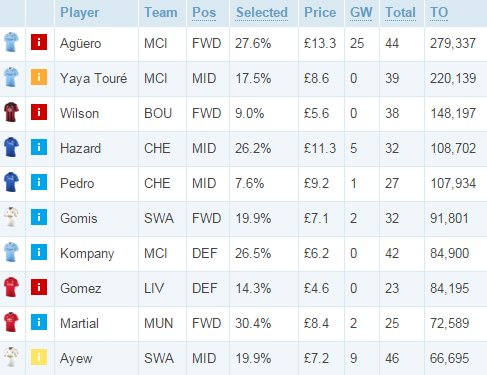The height and width of the screenshot is (375, 487).
Task: Open Wilson's red info icon
Action: click(x=39, y=112)
